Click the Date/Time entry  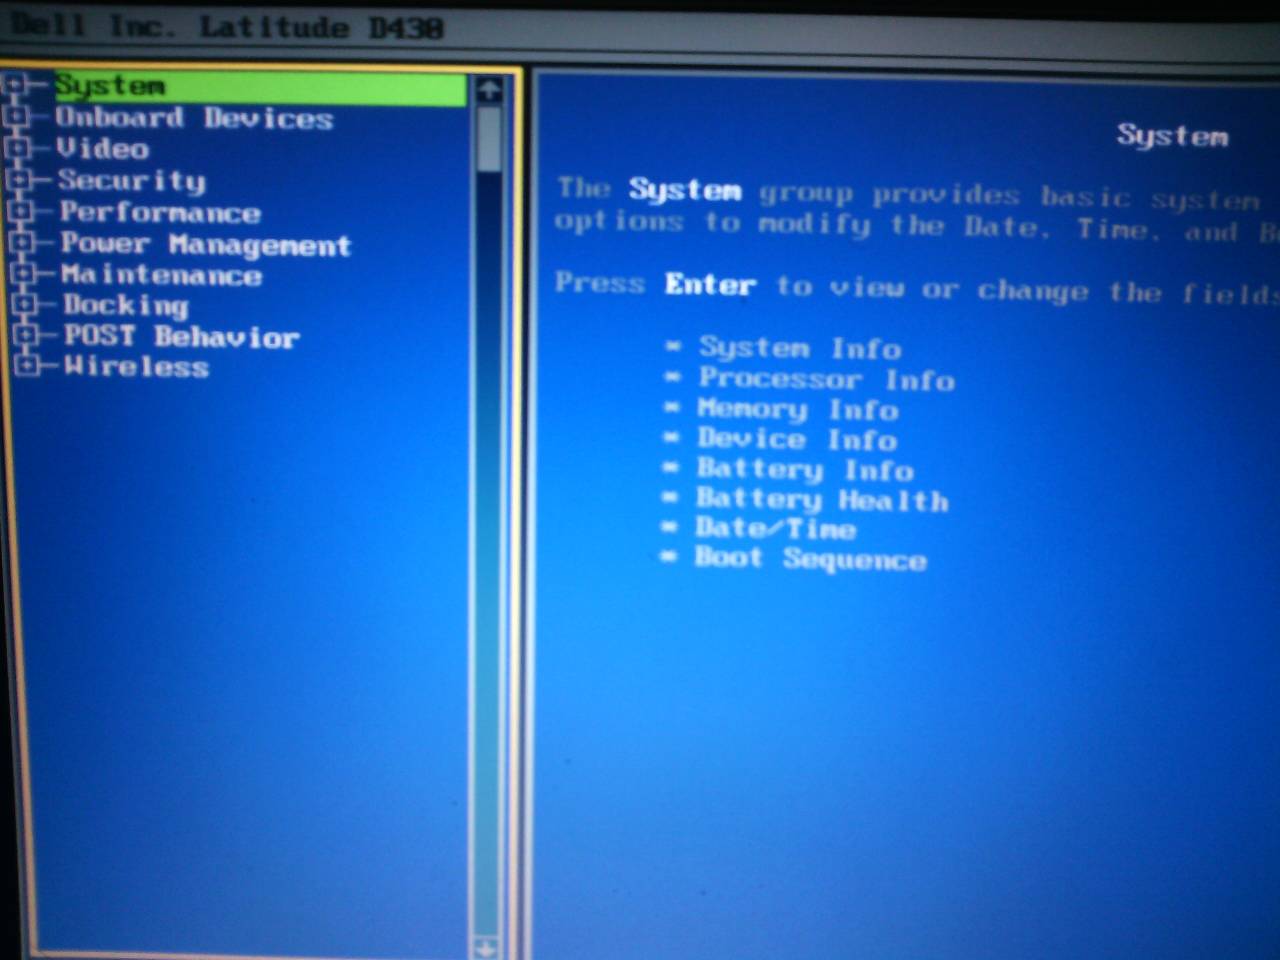coord(776,529)
